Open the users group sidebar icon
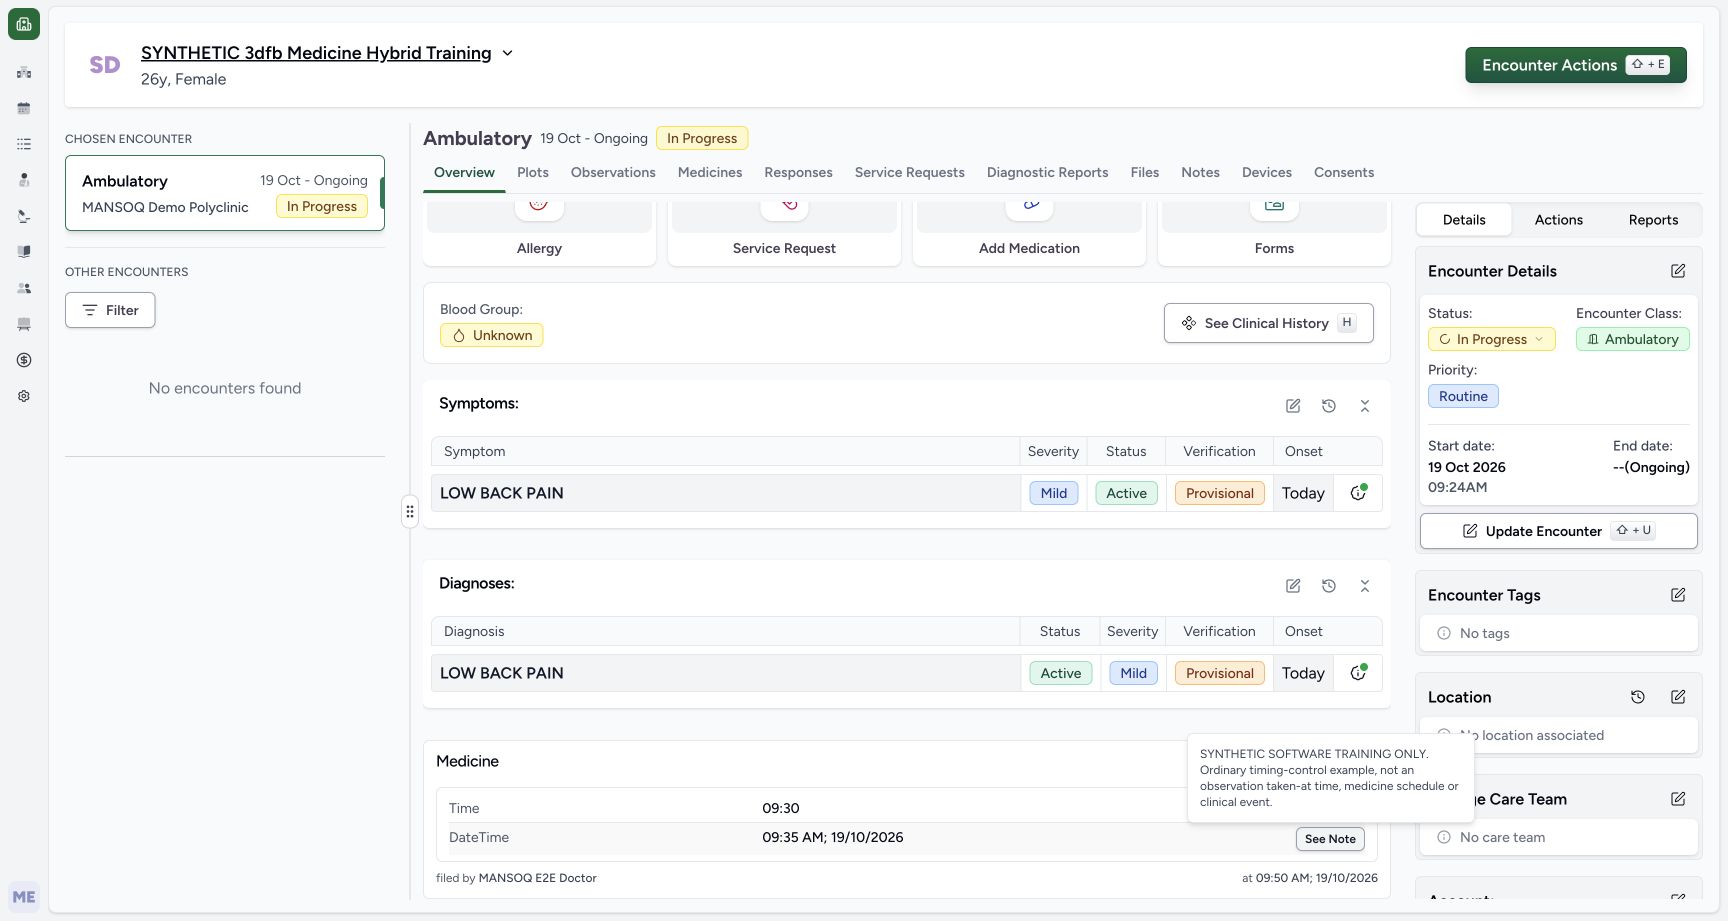 (24, 288)
